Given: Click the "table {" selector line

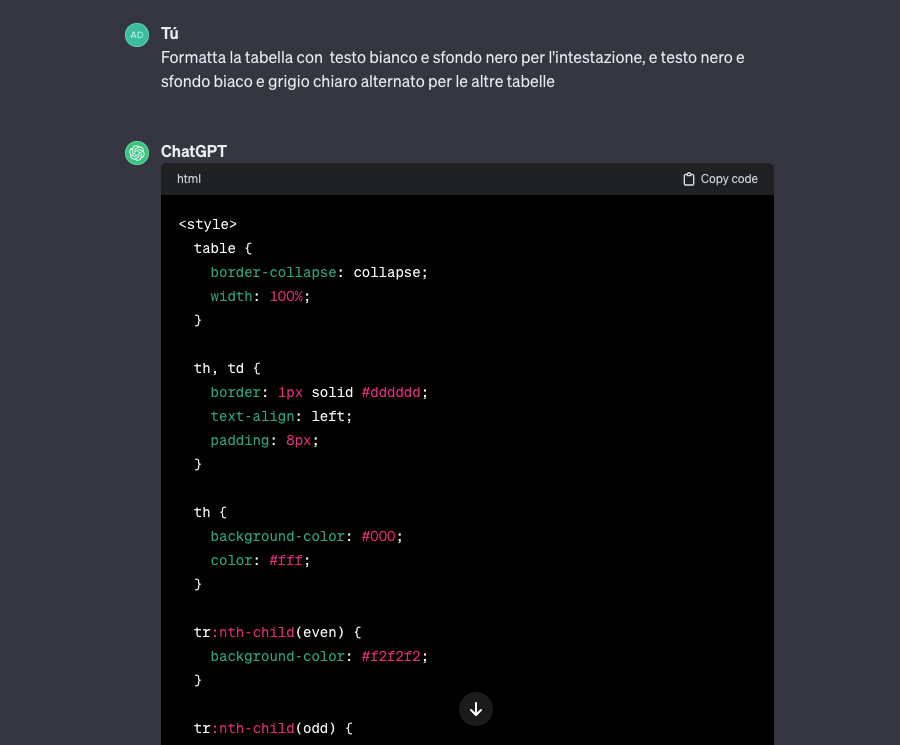Looking at the screenshot, I should tap(215, 248).
